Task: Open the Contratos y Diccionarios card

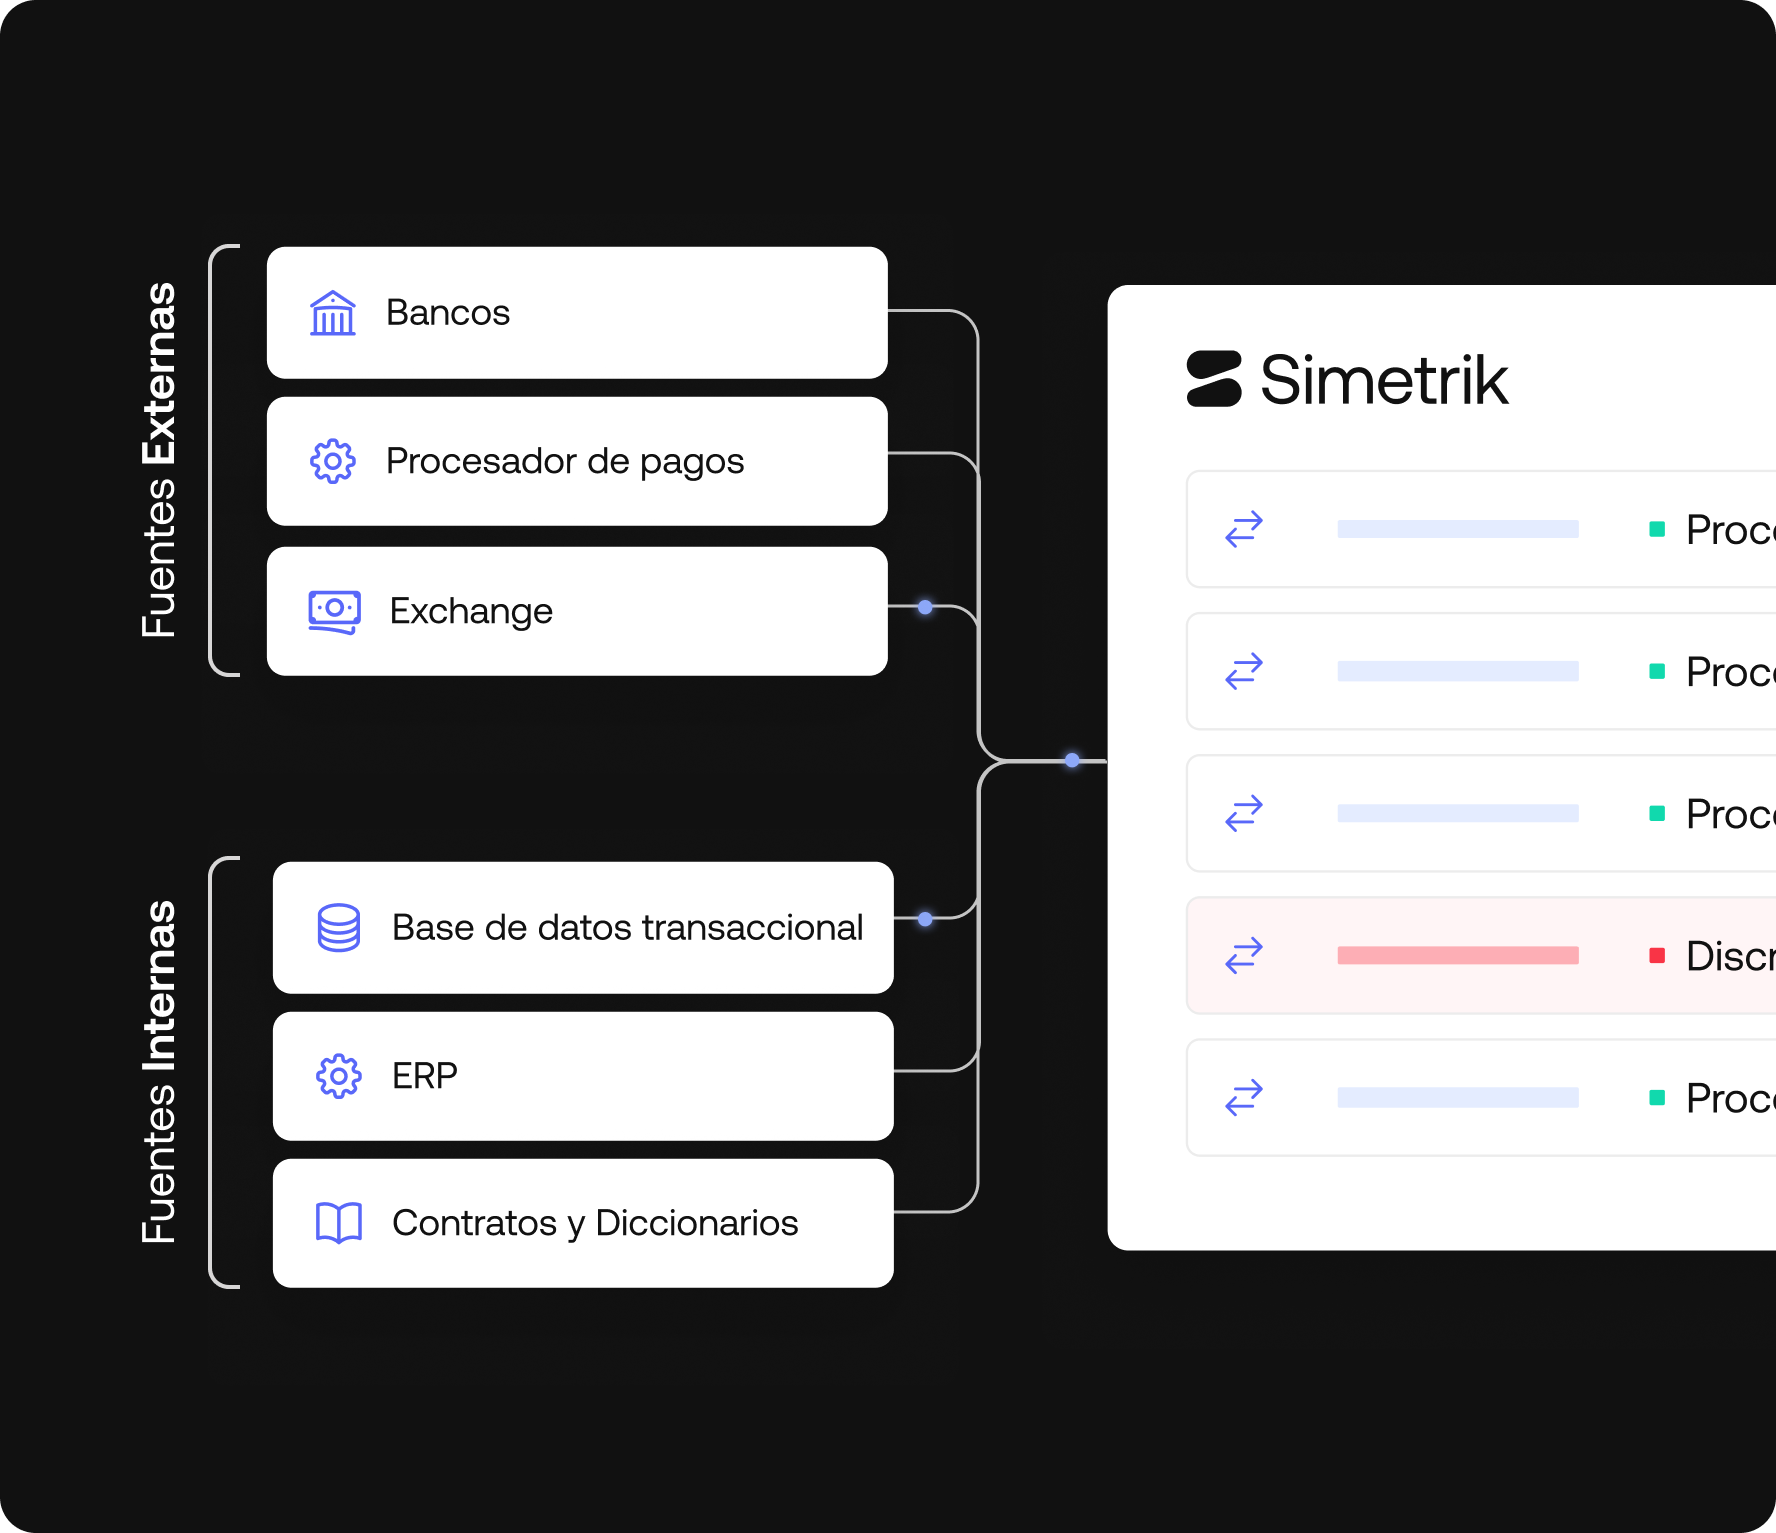Action: (583, 1223)
